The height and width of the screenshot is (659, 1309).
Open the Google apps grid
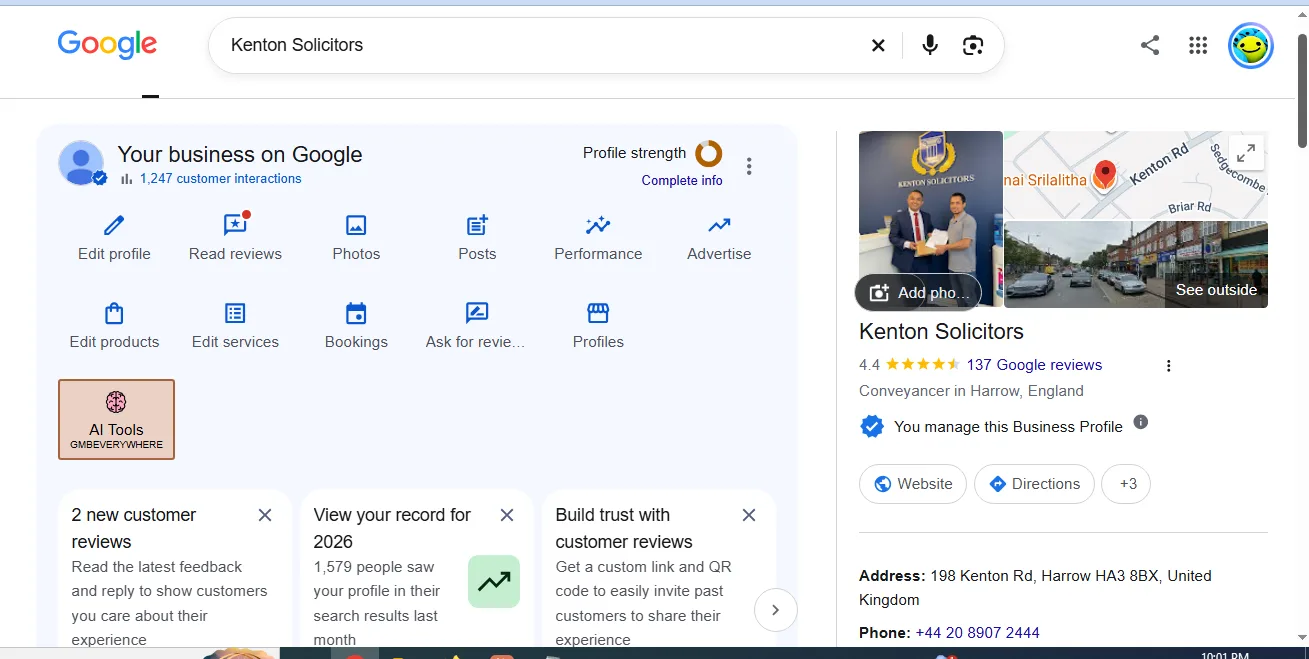[x=1198, y=45]
